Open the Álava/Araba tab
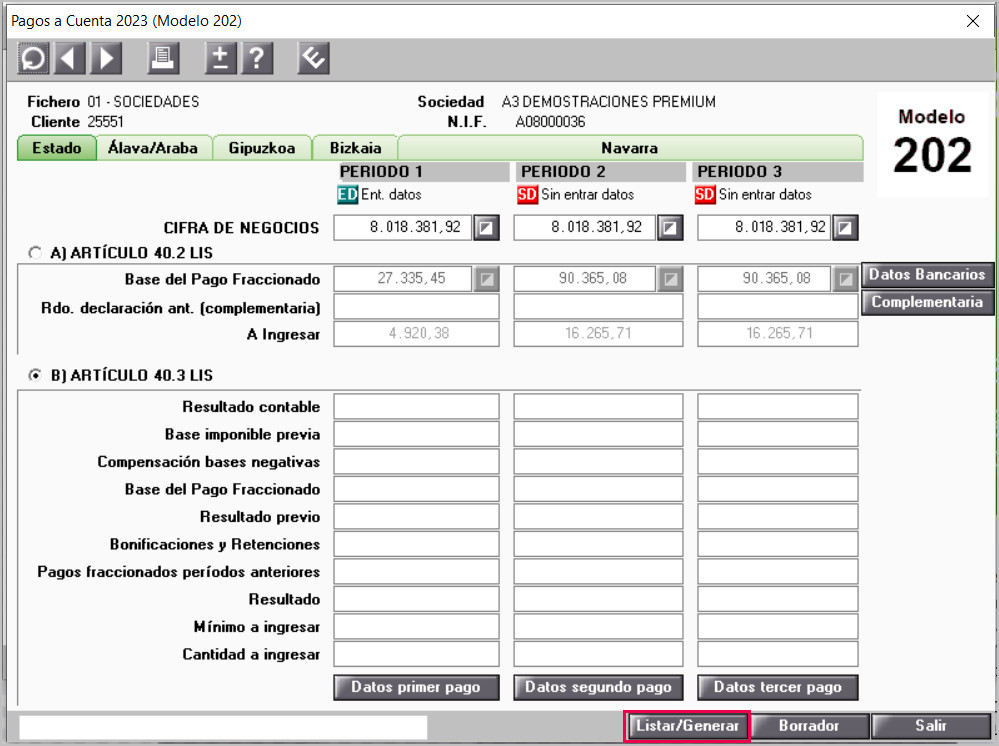Viewport: 999px width, 746px height. (x=153, y=148)
